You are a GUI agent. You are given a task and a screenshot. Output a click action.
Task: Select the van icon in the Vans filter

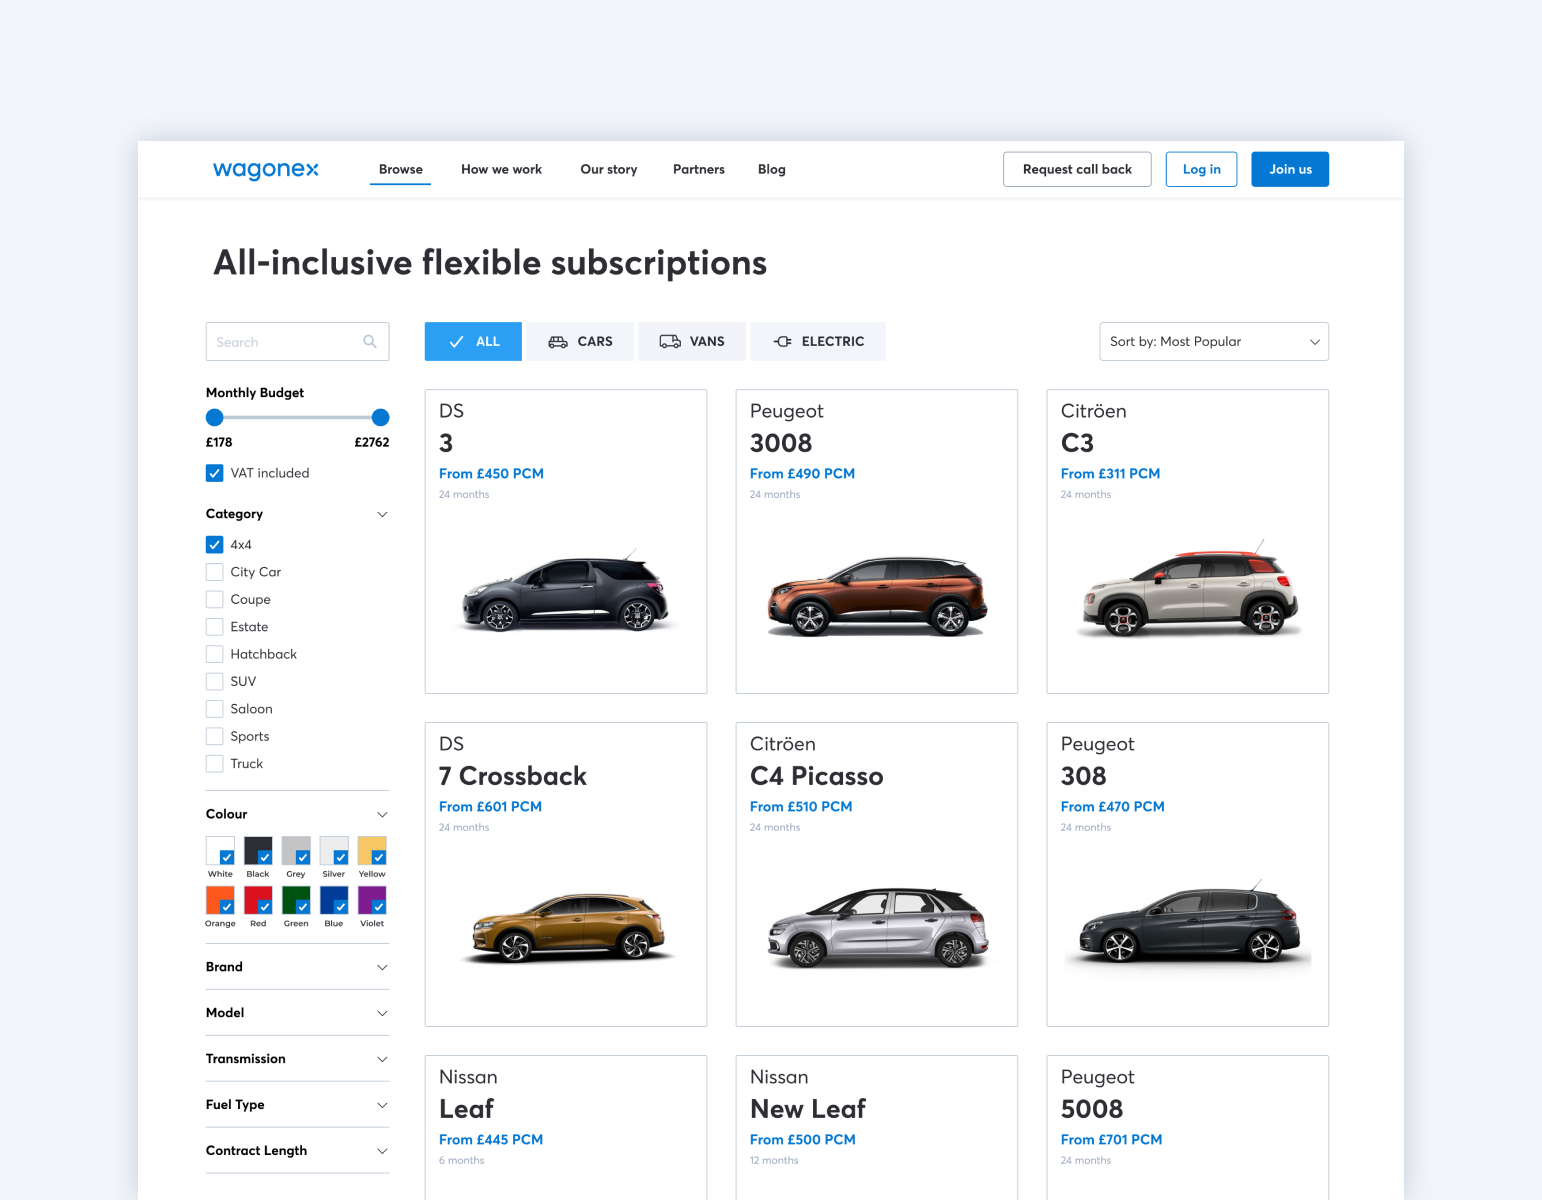click(670, 342)
